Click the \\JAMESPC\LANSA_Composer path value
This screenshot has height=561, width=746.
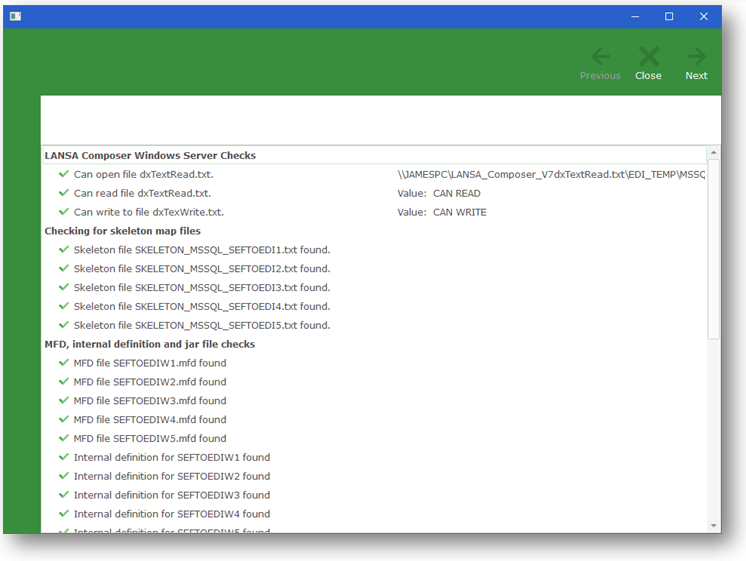pyautogui.click(x=551, y=174)
